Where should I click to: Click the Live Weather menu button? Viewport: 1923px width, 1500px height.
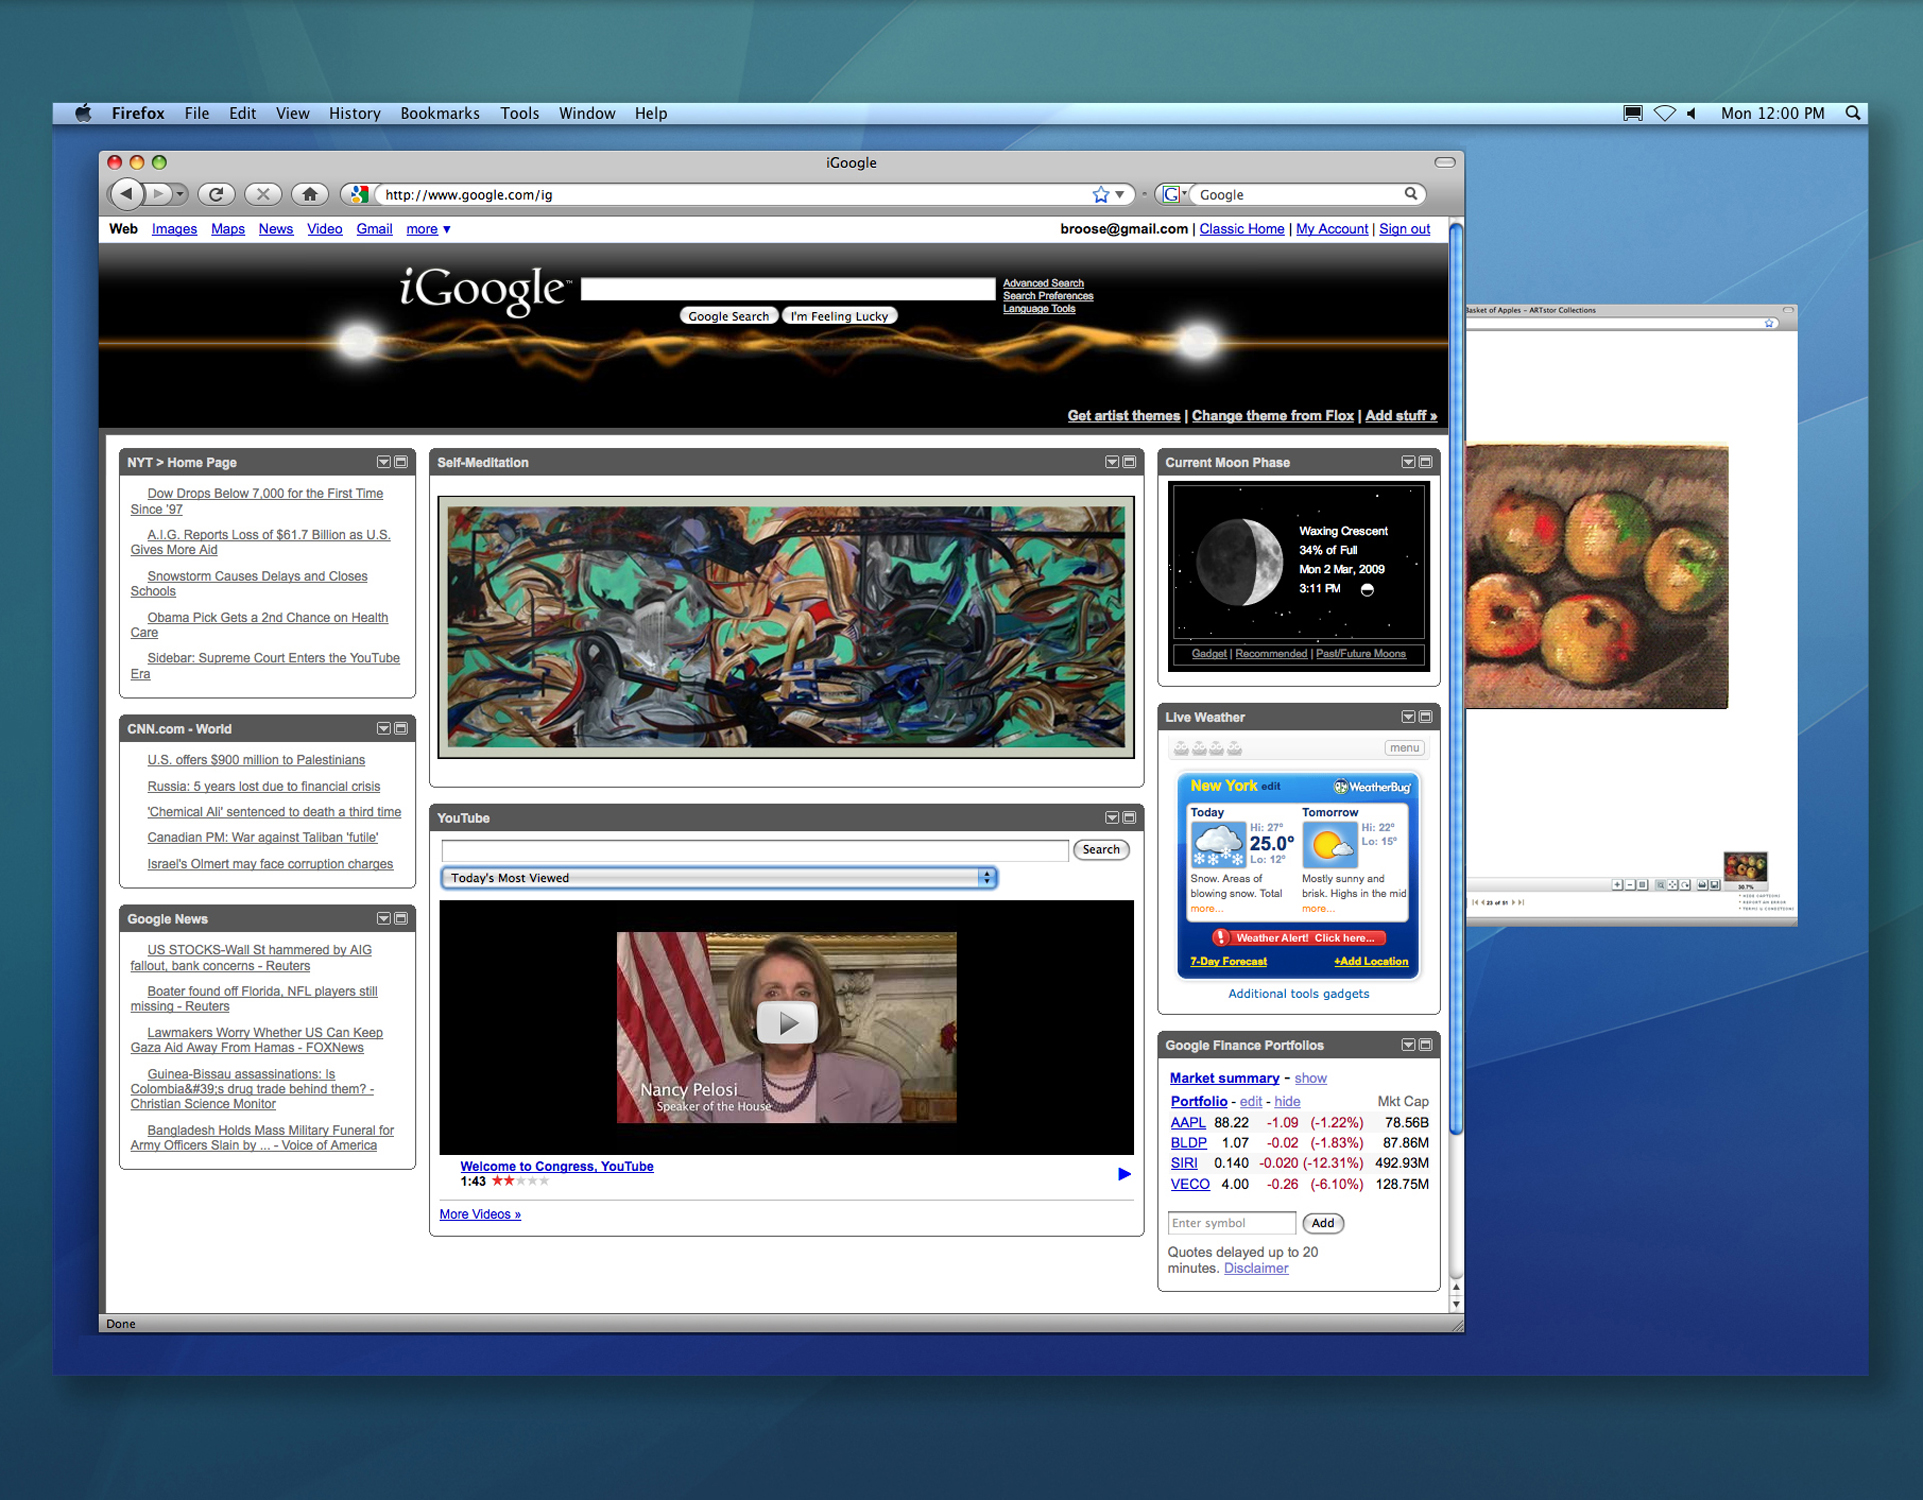coord(1404,747)
